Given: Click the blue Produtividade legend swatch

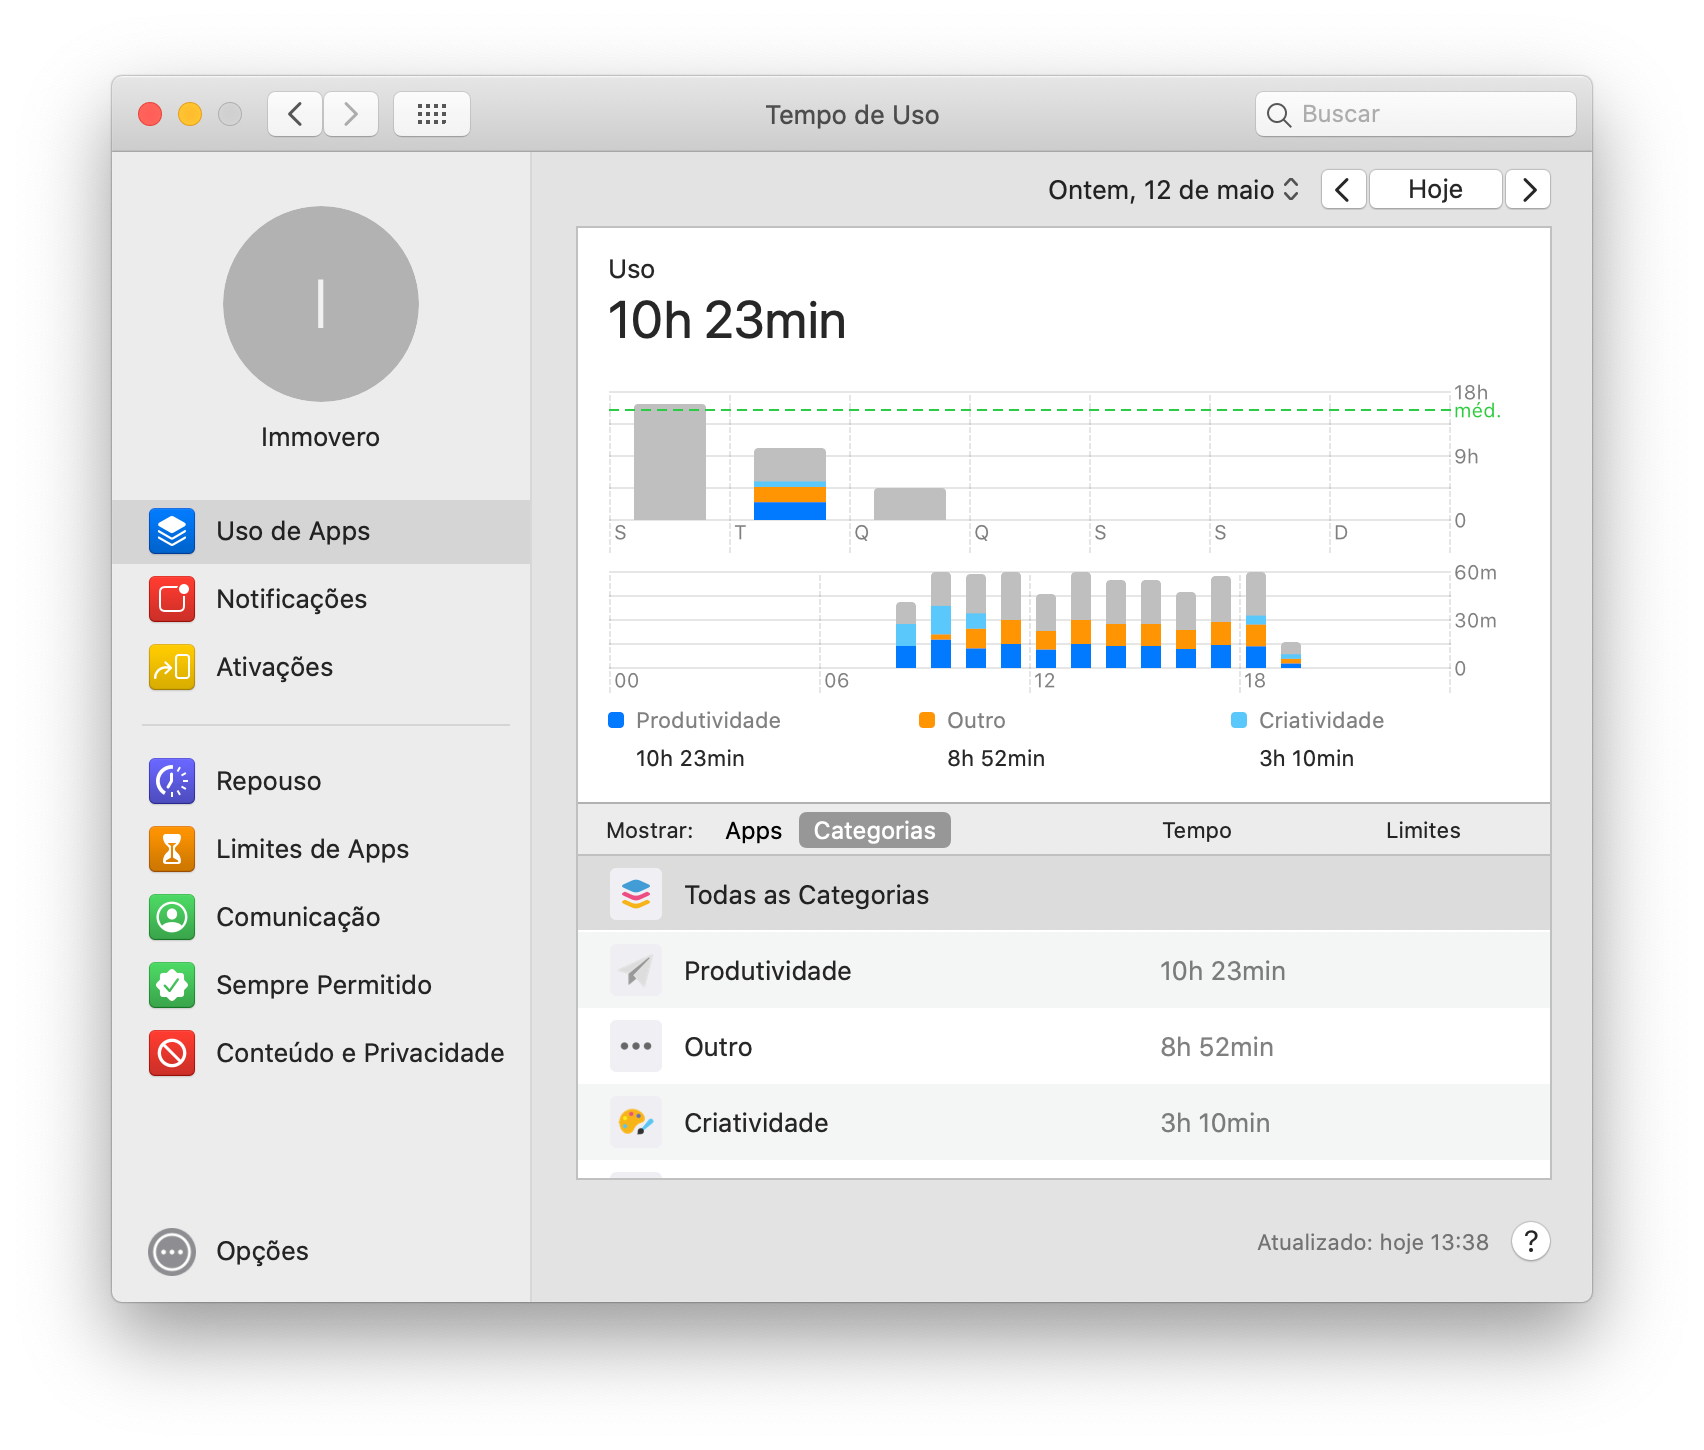Looking at the screenshot, I should [616, 720].
